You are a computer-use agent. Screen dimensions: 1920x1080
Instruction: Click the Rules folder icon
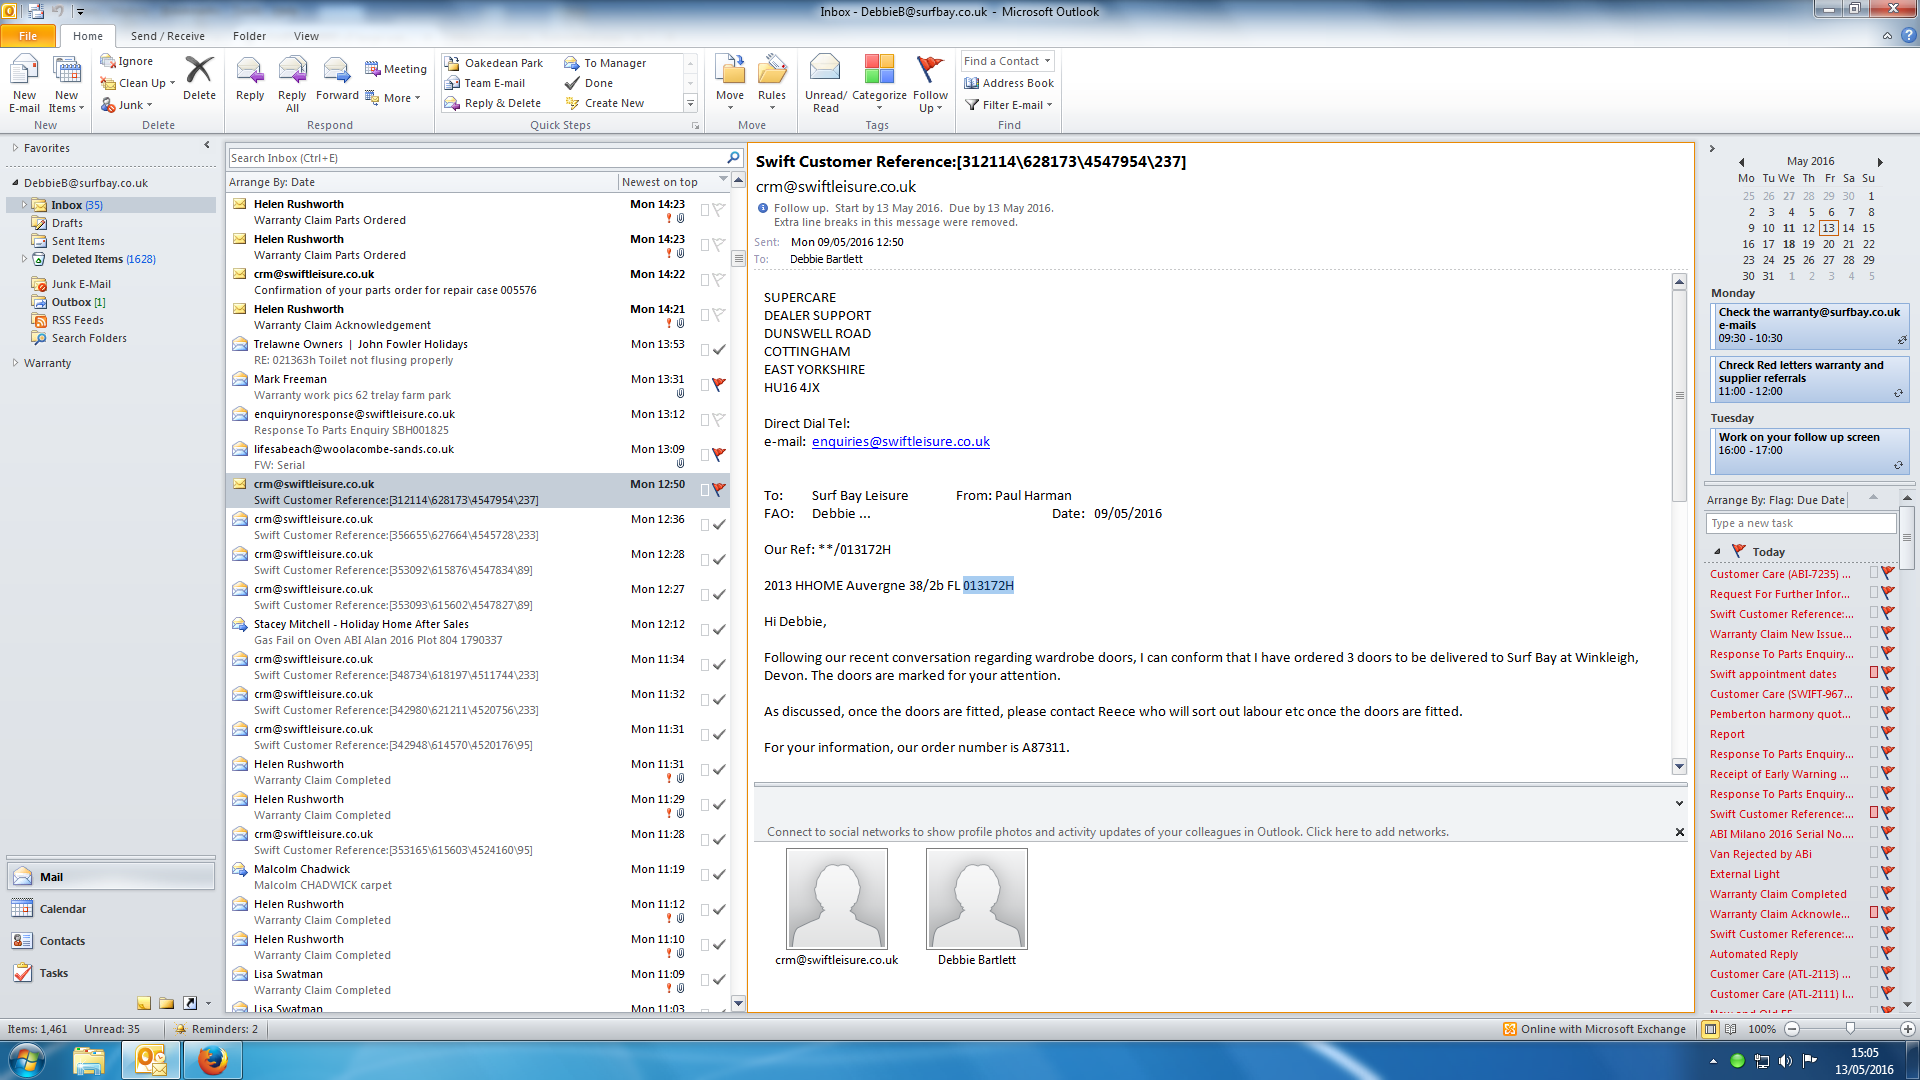[x=771, y=70]
